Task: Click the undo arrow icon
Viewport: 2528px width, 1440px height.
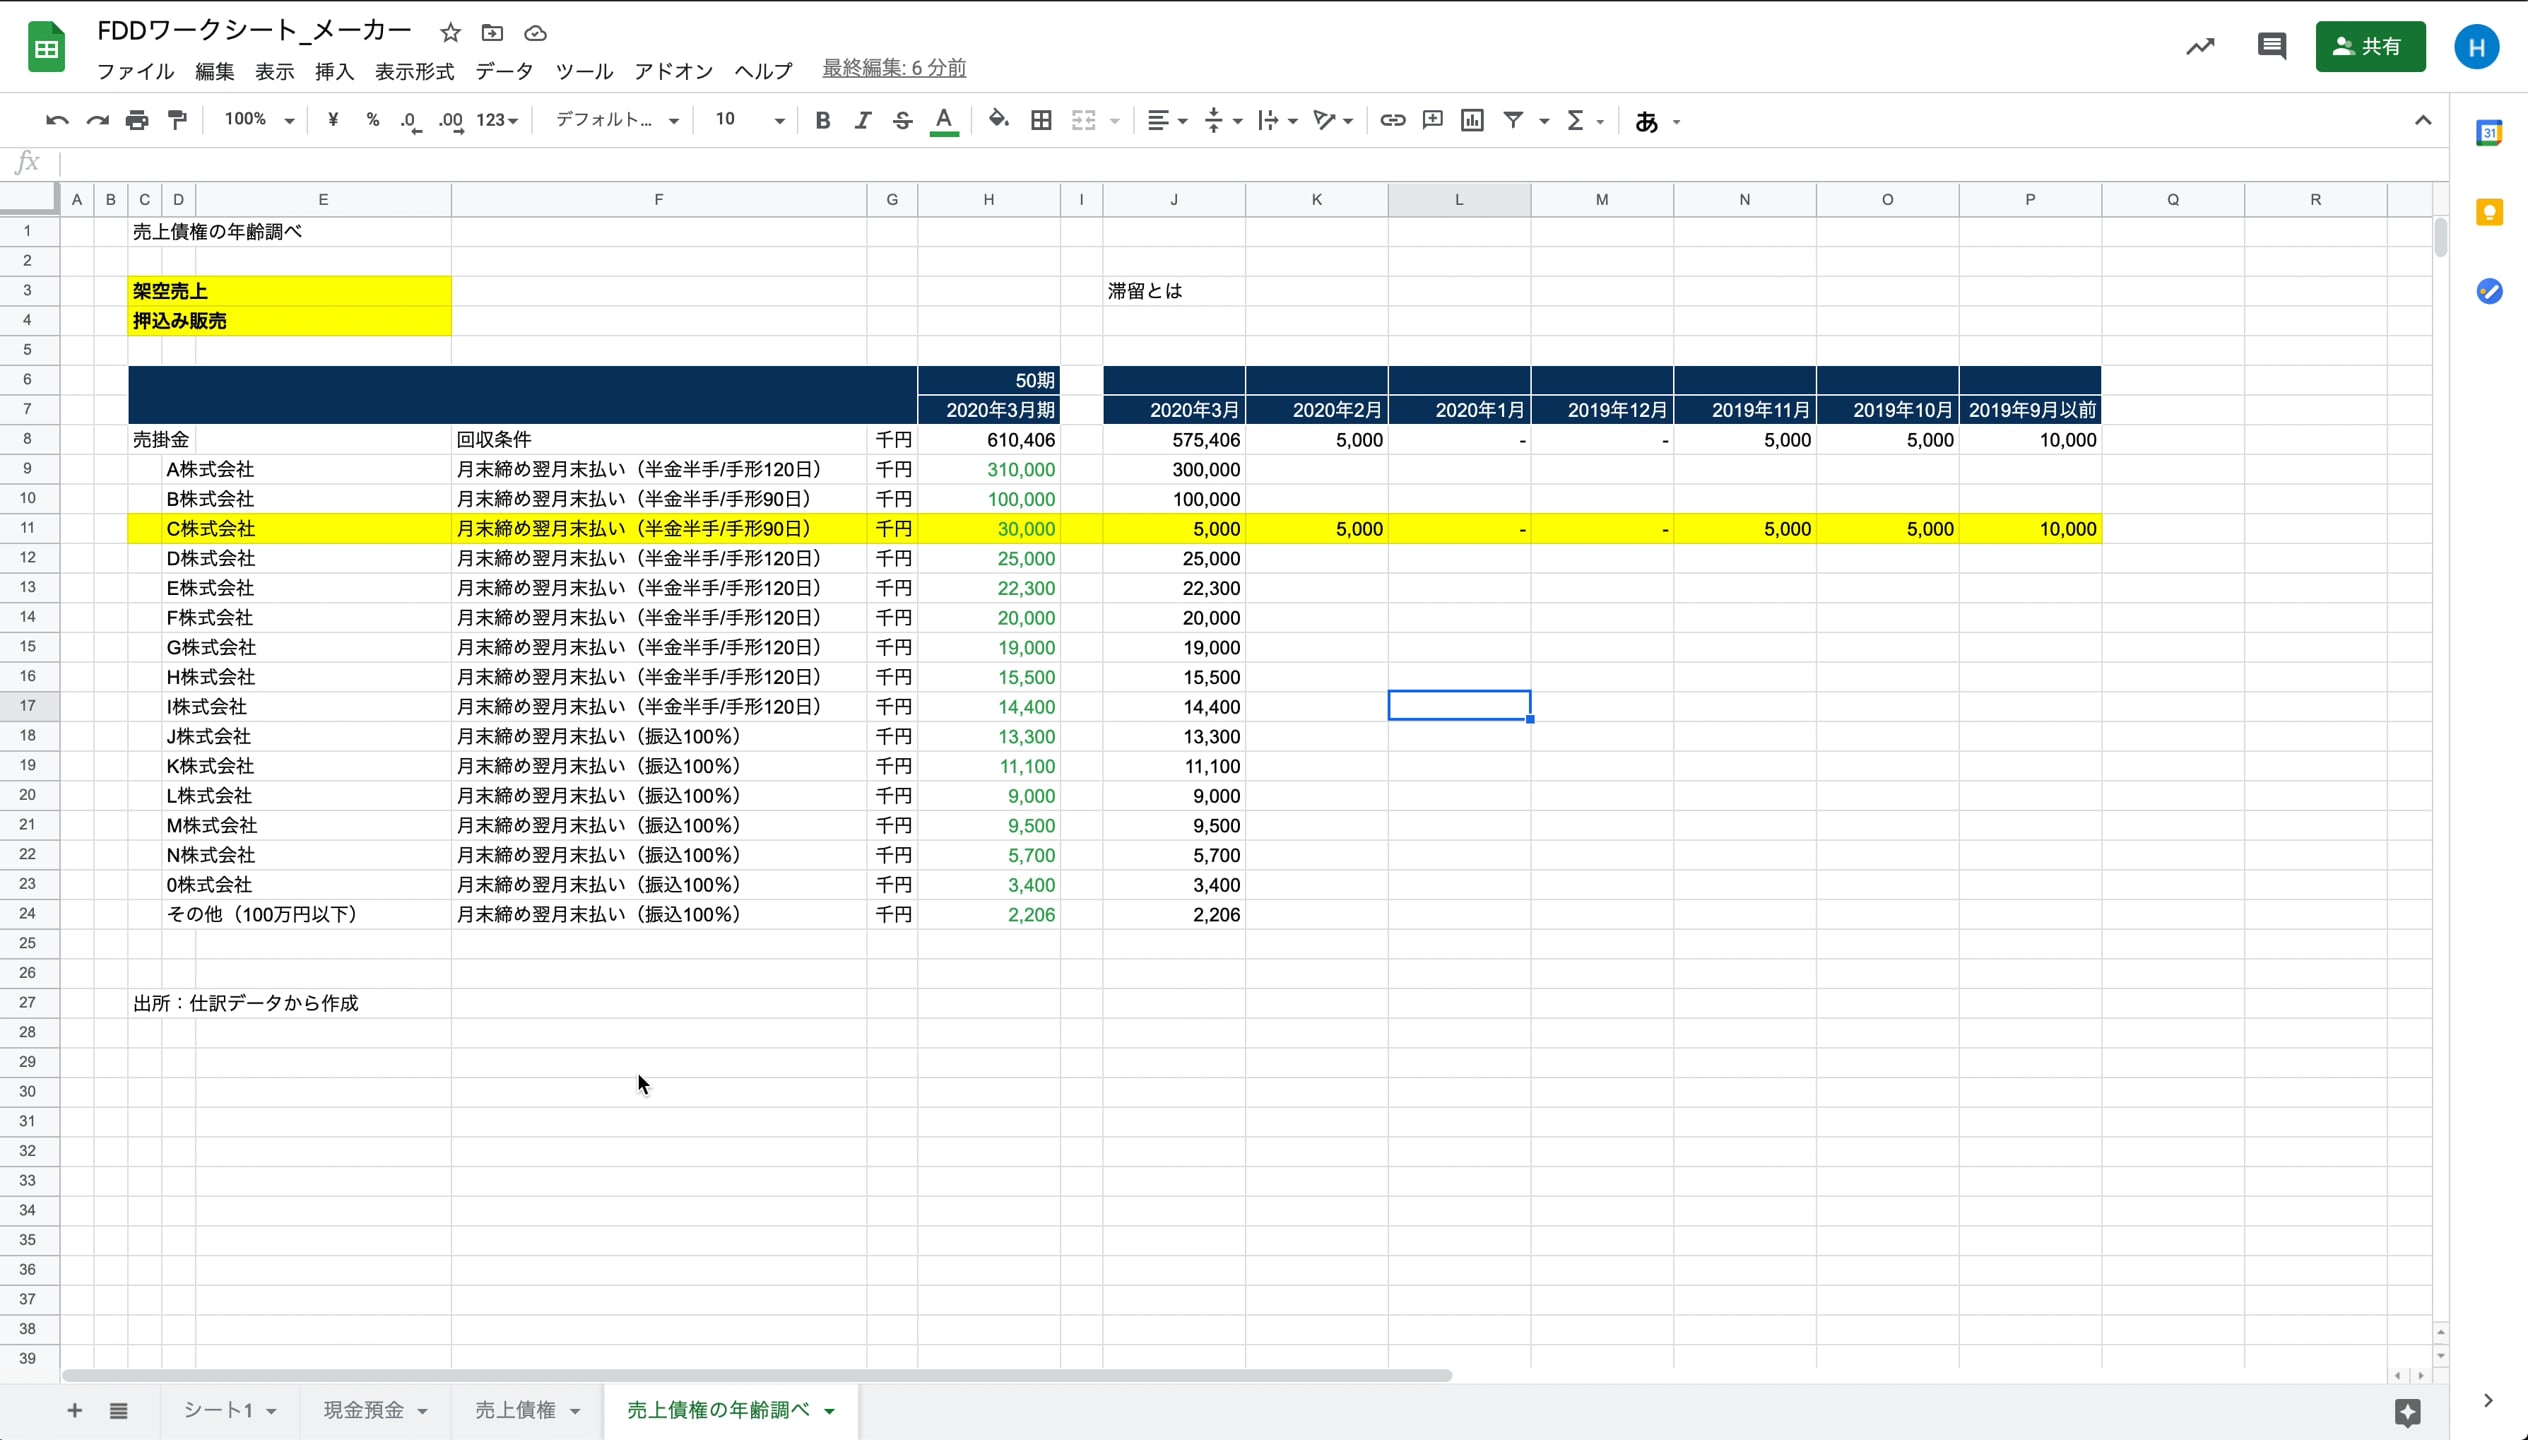Action: pos(57,121)
